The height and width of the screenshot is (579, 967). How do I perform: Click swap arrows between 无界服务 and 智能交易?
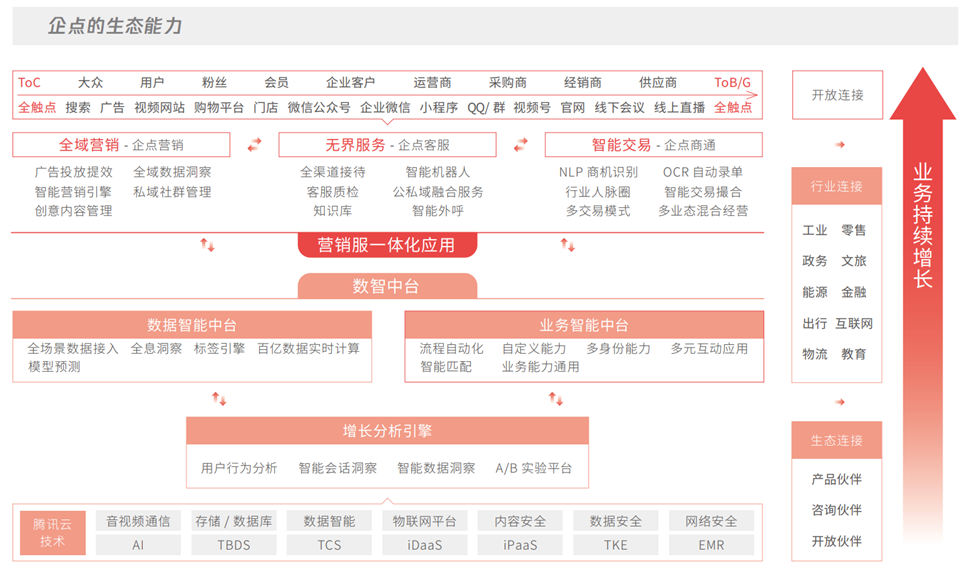(520, 145)
